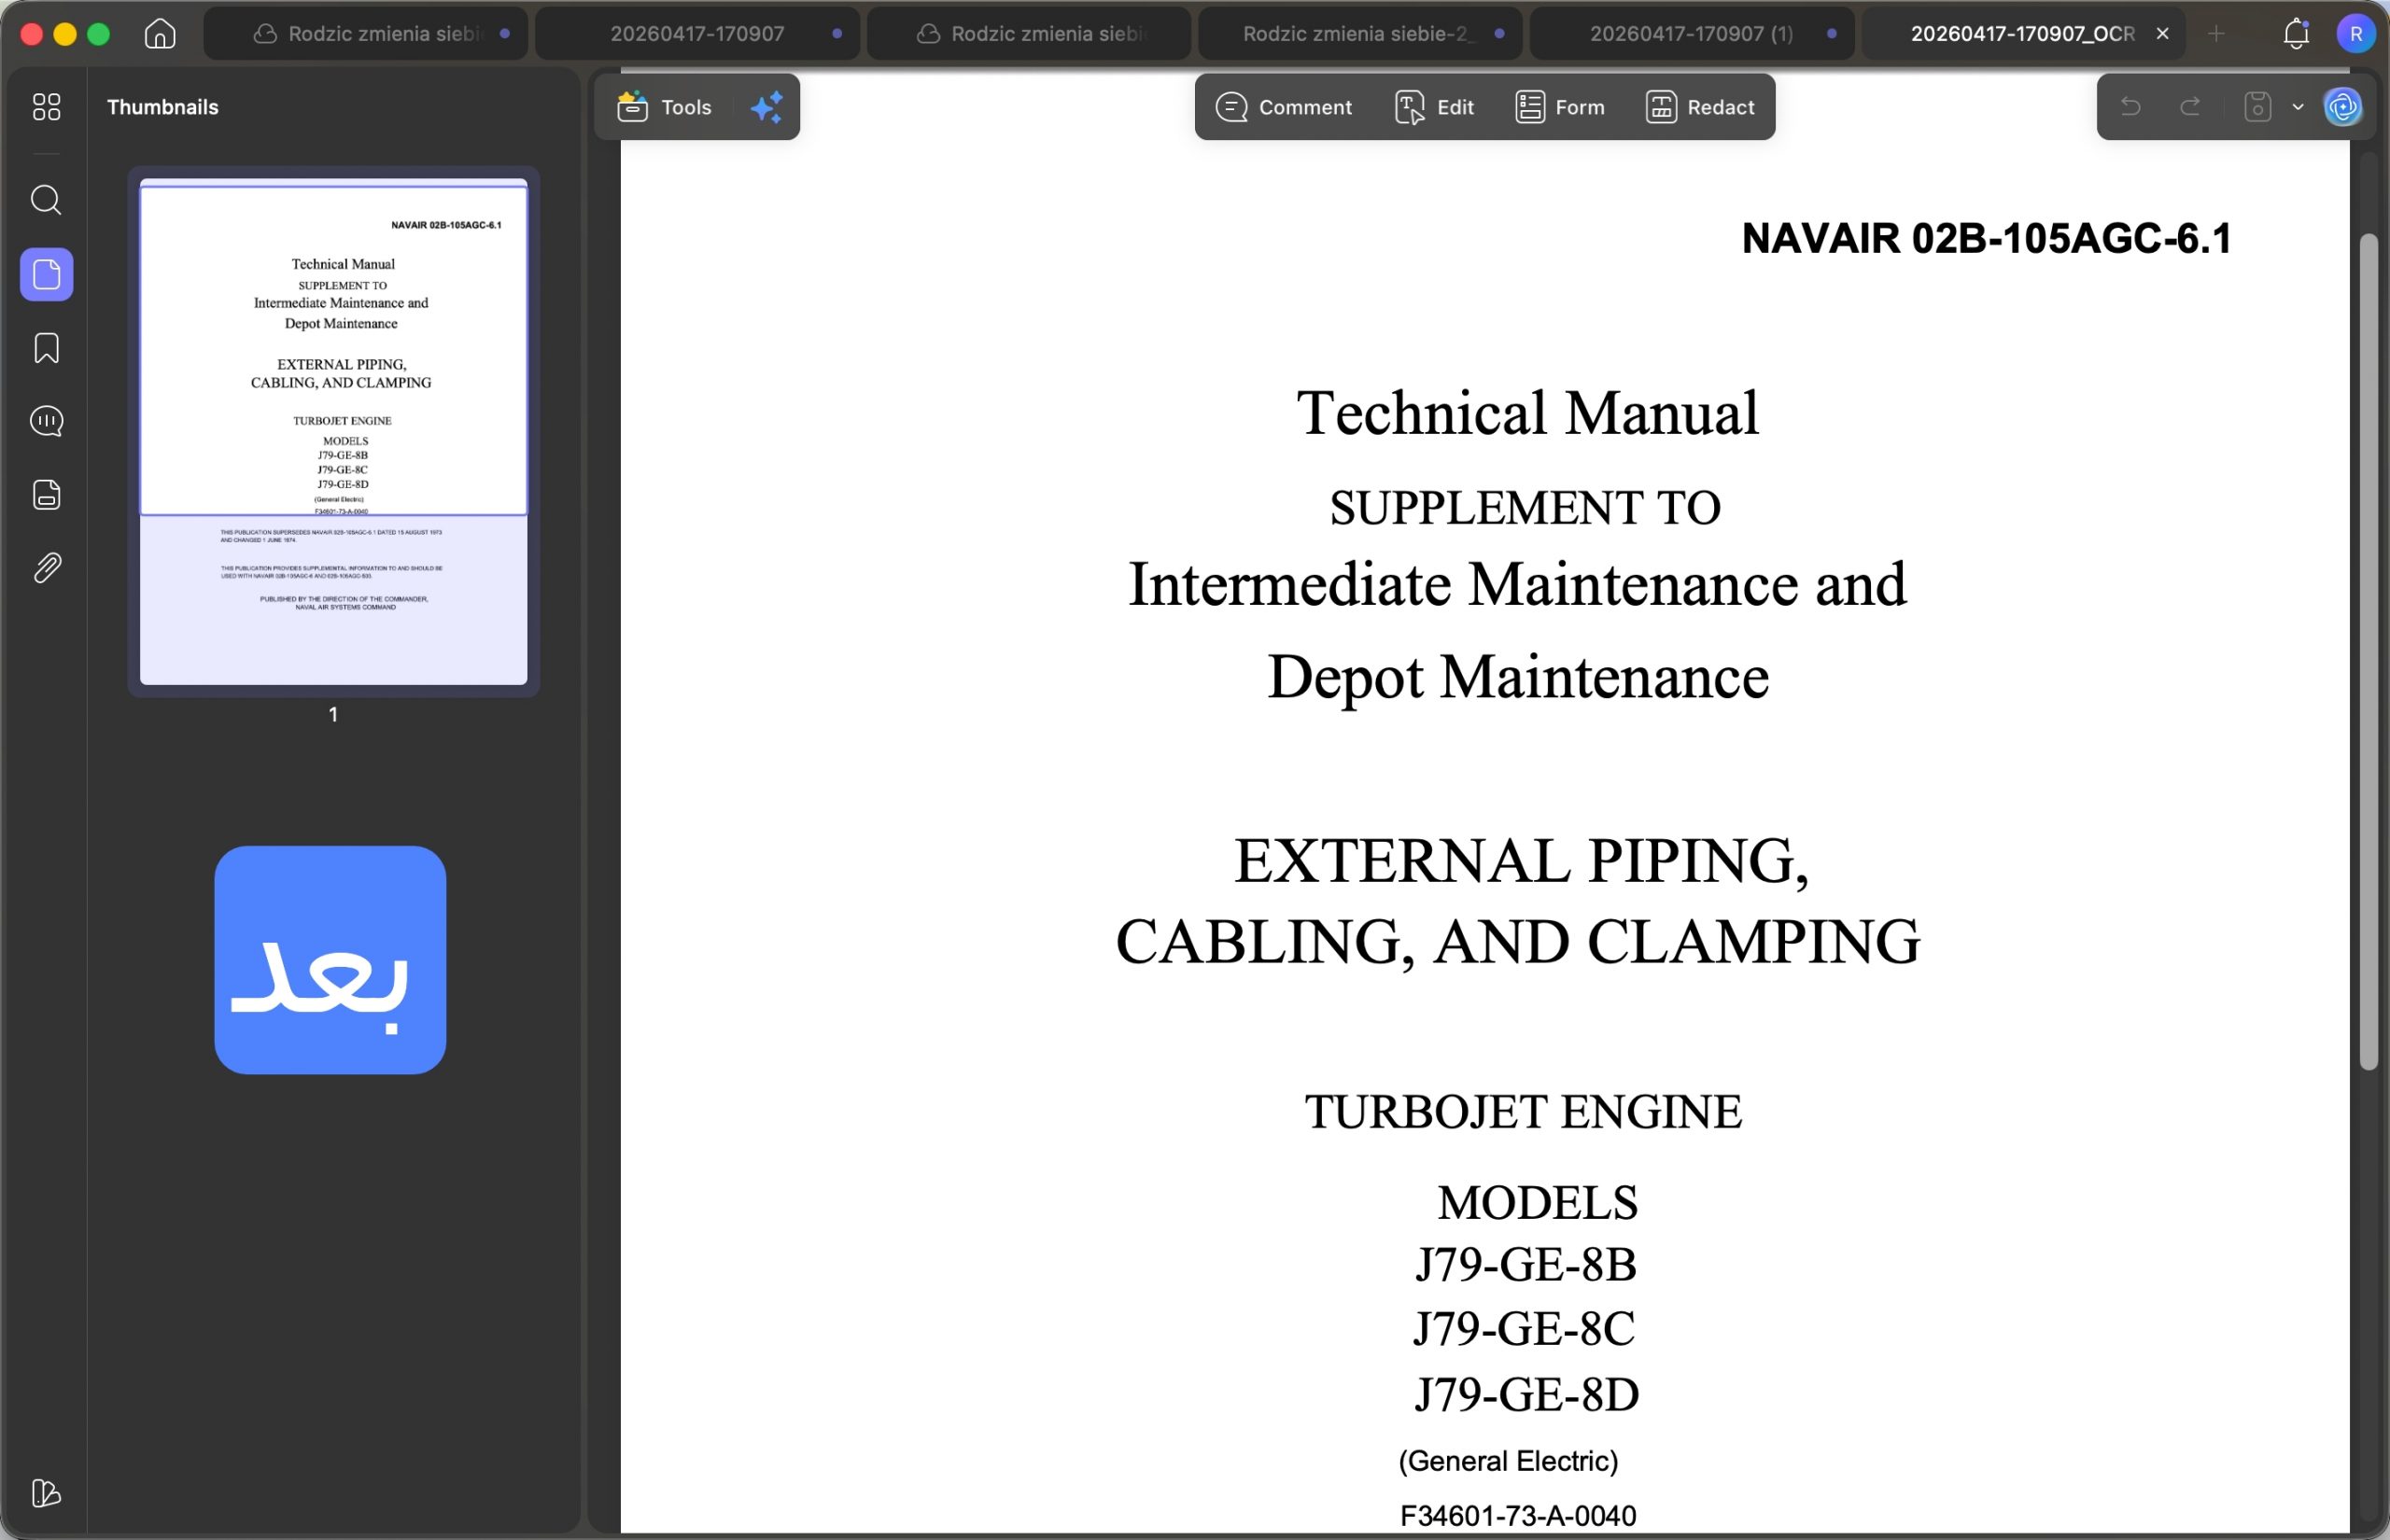Click the undo arrow icon
Viewport: 2390px width, 1540px height.
2130,107
